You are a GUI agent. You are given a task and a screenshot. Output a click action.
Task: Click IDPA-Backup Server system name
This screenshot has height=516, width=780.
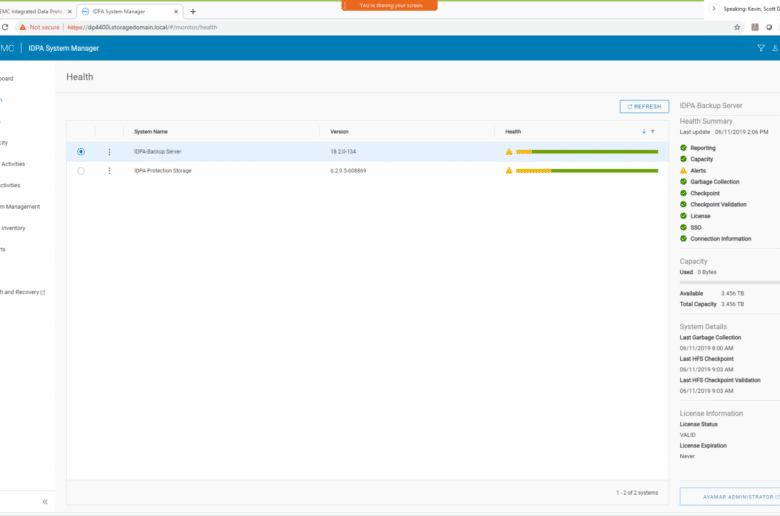point(158,152)
